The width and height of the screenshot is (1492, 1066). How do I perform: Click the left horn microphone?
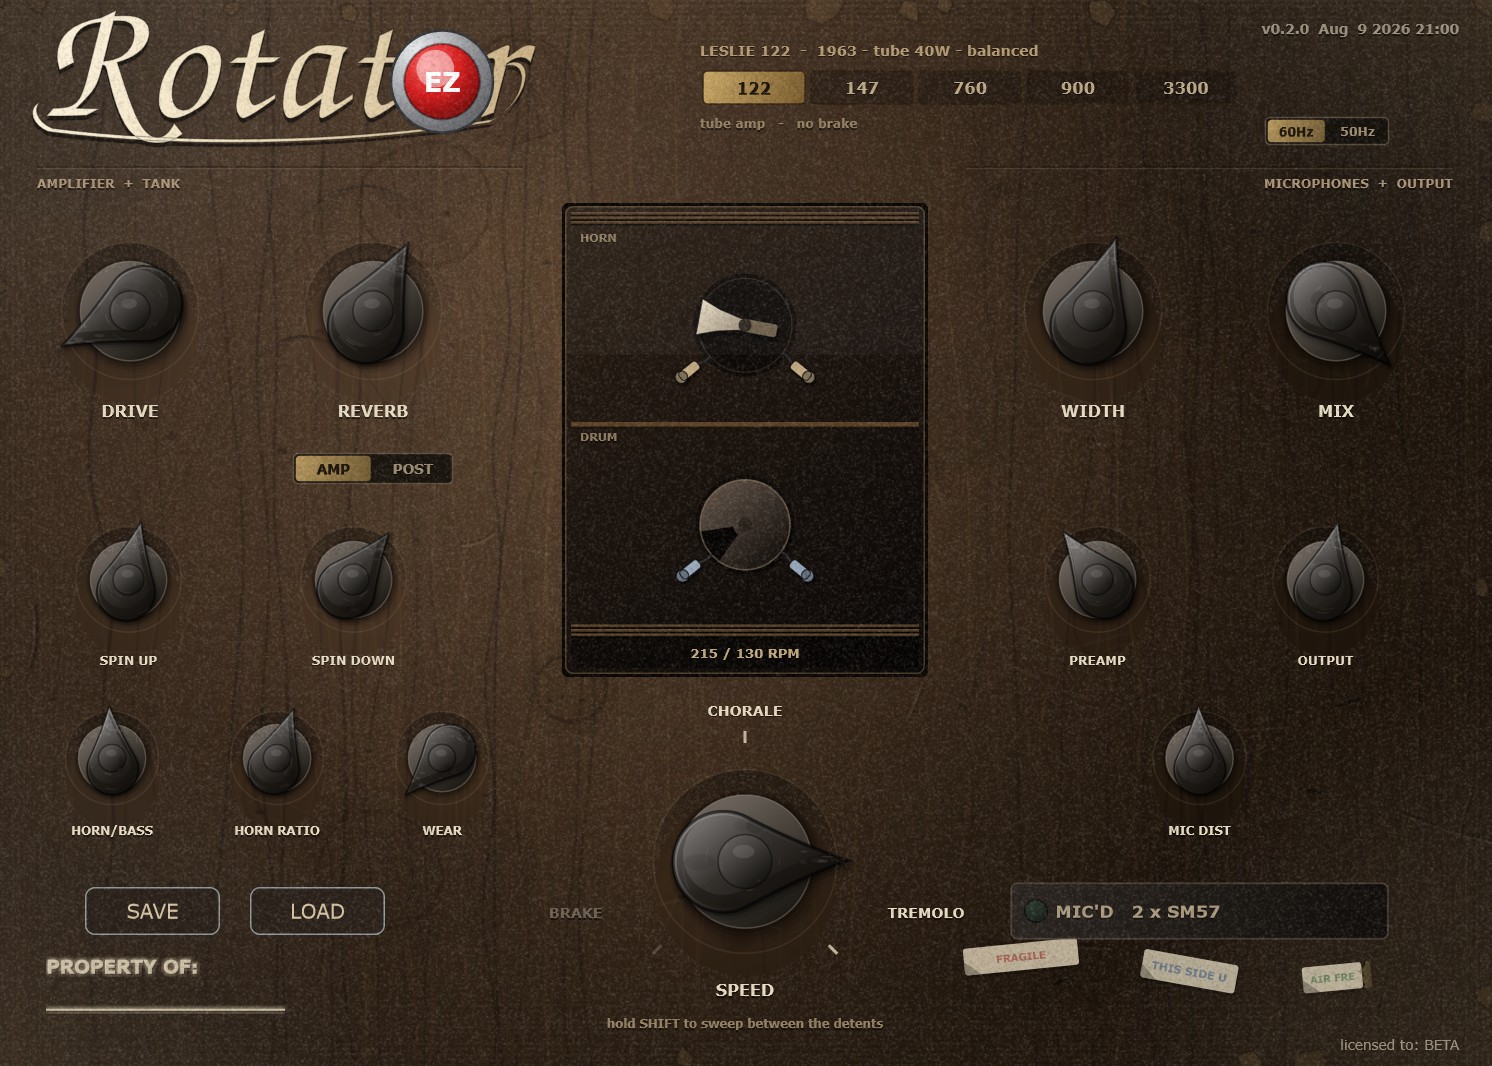point(688,371)
